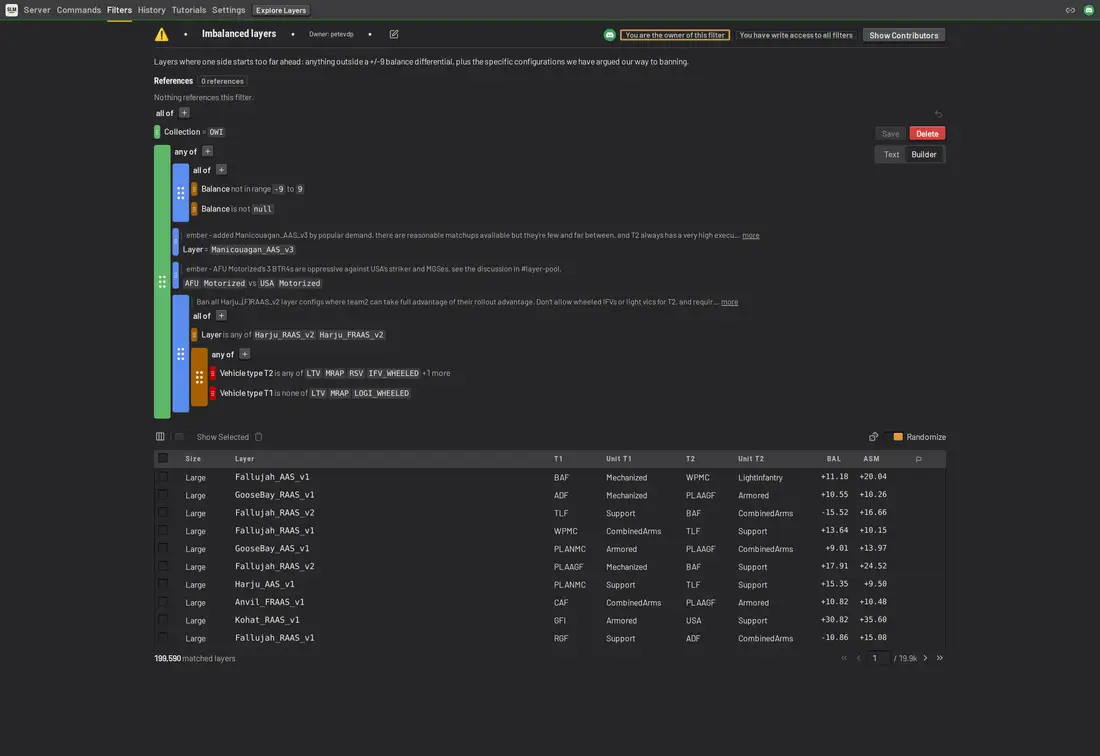Click blue handle of AFU vs USA rule

pyautogui.click(x=175, y=276)
